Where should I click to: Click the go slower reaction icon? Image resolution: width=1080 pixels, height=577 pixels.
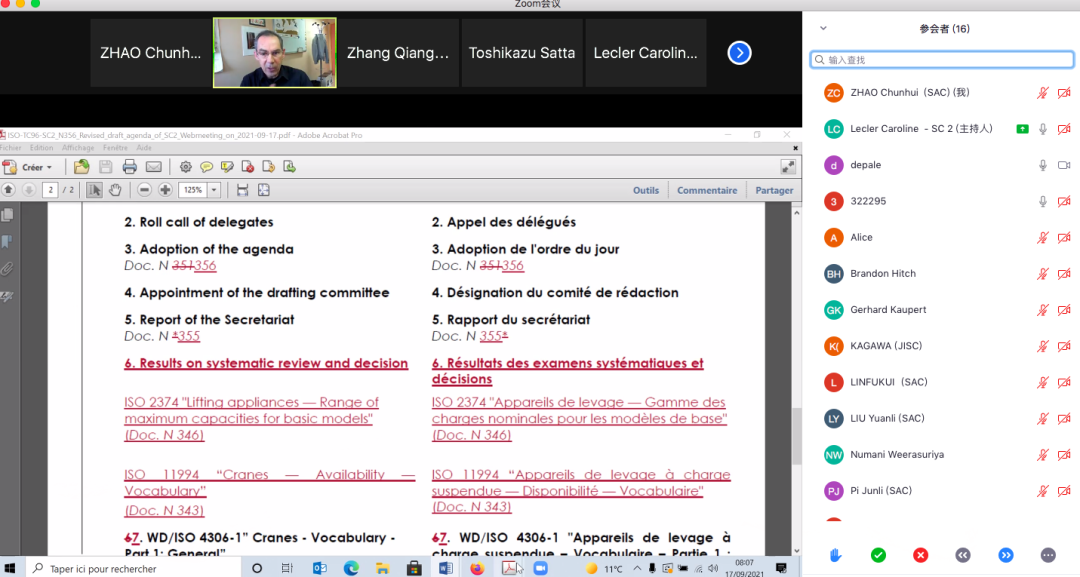point(963,555)
